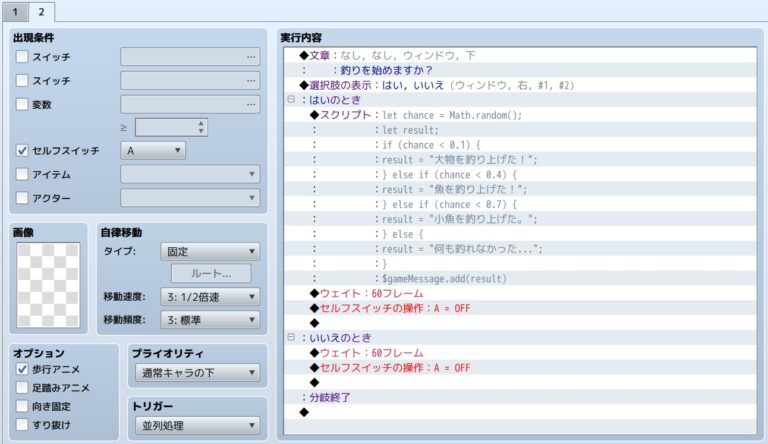Check the アクター condition checkbox
This screenshot has width=768, height=444.
tap(23, 198)
